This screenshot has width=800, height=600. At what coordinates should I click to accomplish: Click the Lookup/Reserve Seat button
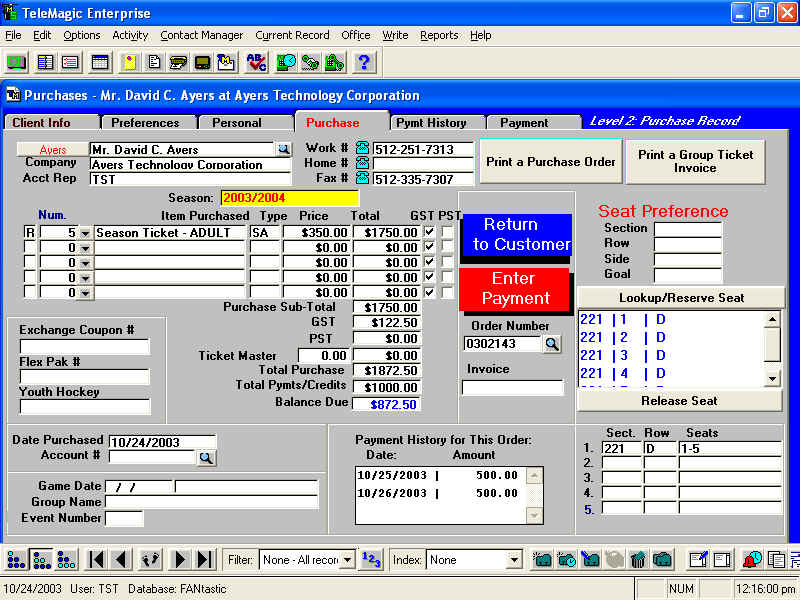tap(681, 298)
